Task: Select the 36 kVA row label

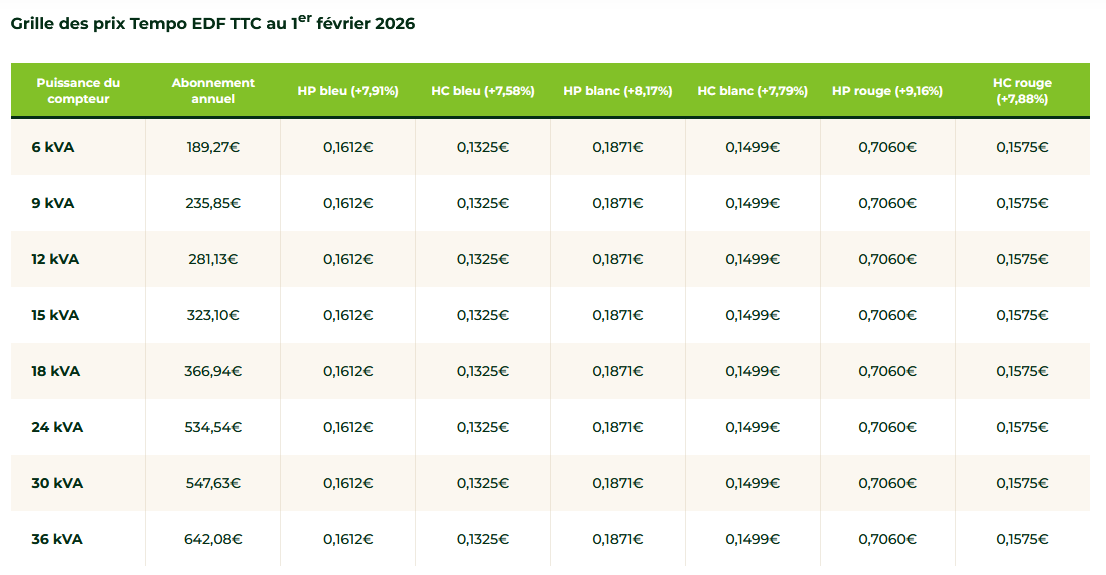Action: 57,539
